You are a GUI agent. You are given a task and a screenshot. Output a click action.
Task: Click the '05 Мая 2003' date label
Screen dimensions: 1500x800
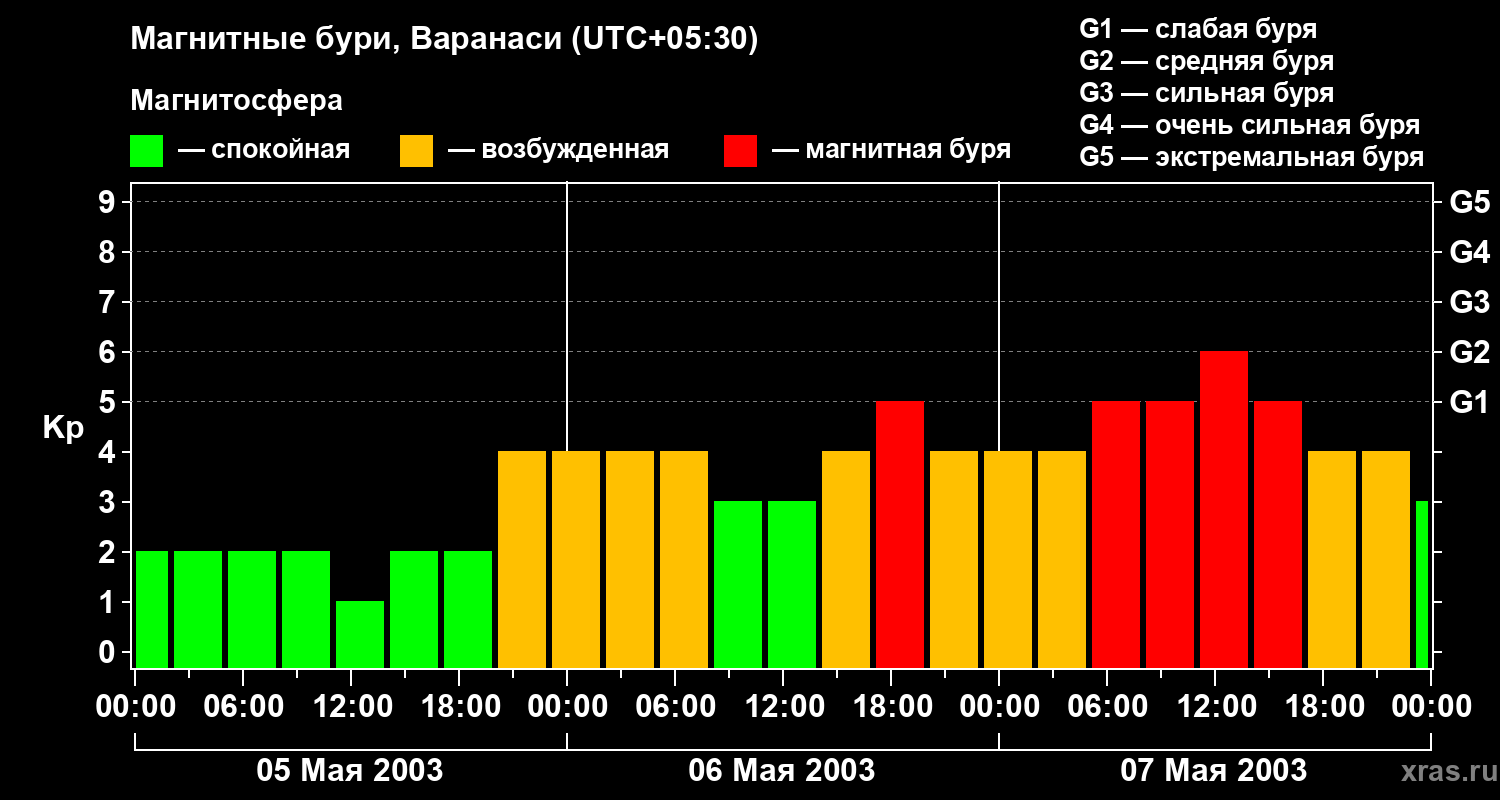click(x=350, y=770)
